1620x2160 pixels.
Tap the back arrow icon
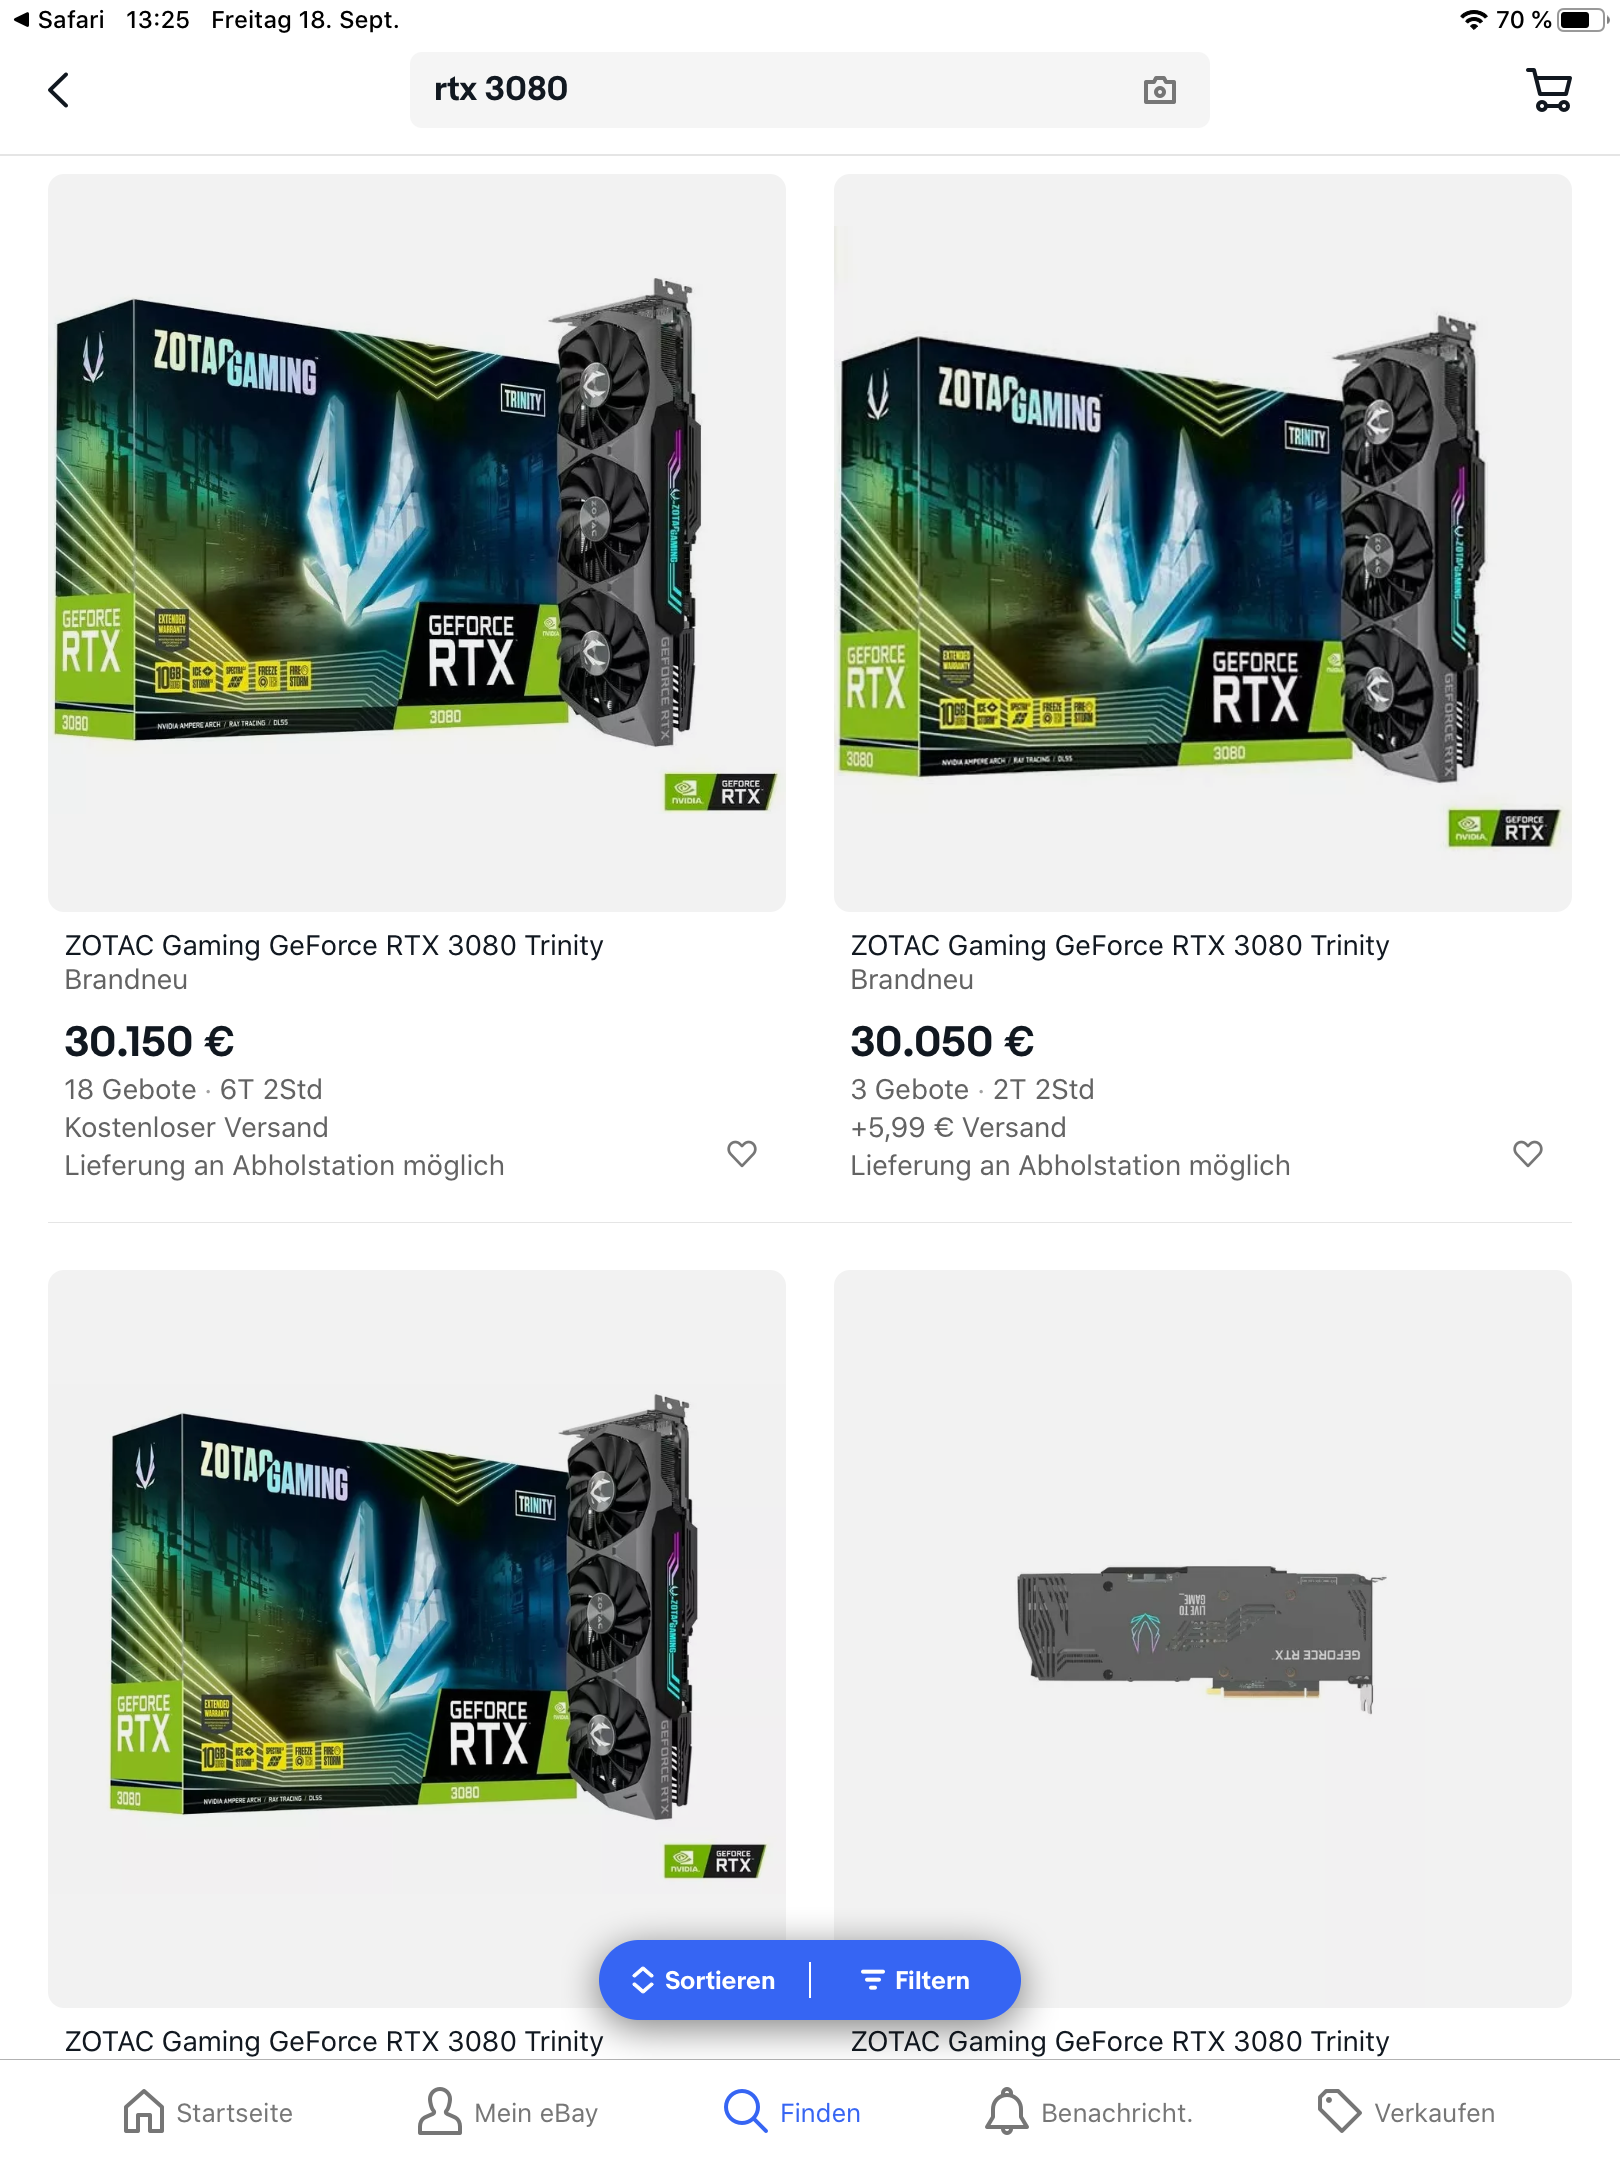[59, 90]
